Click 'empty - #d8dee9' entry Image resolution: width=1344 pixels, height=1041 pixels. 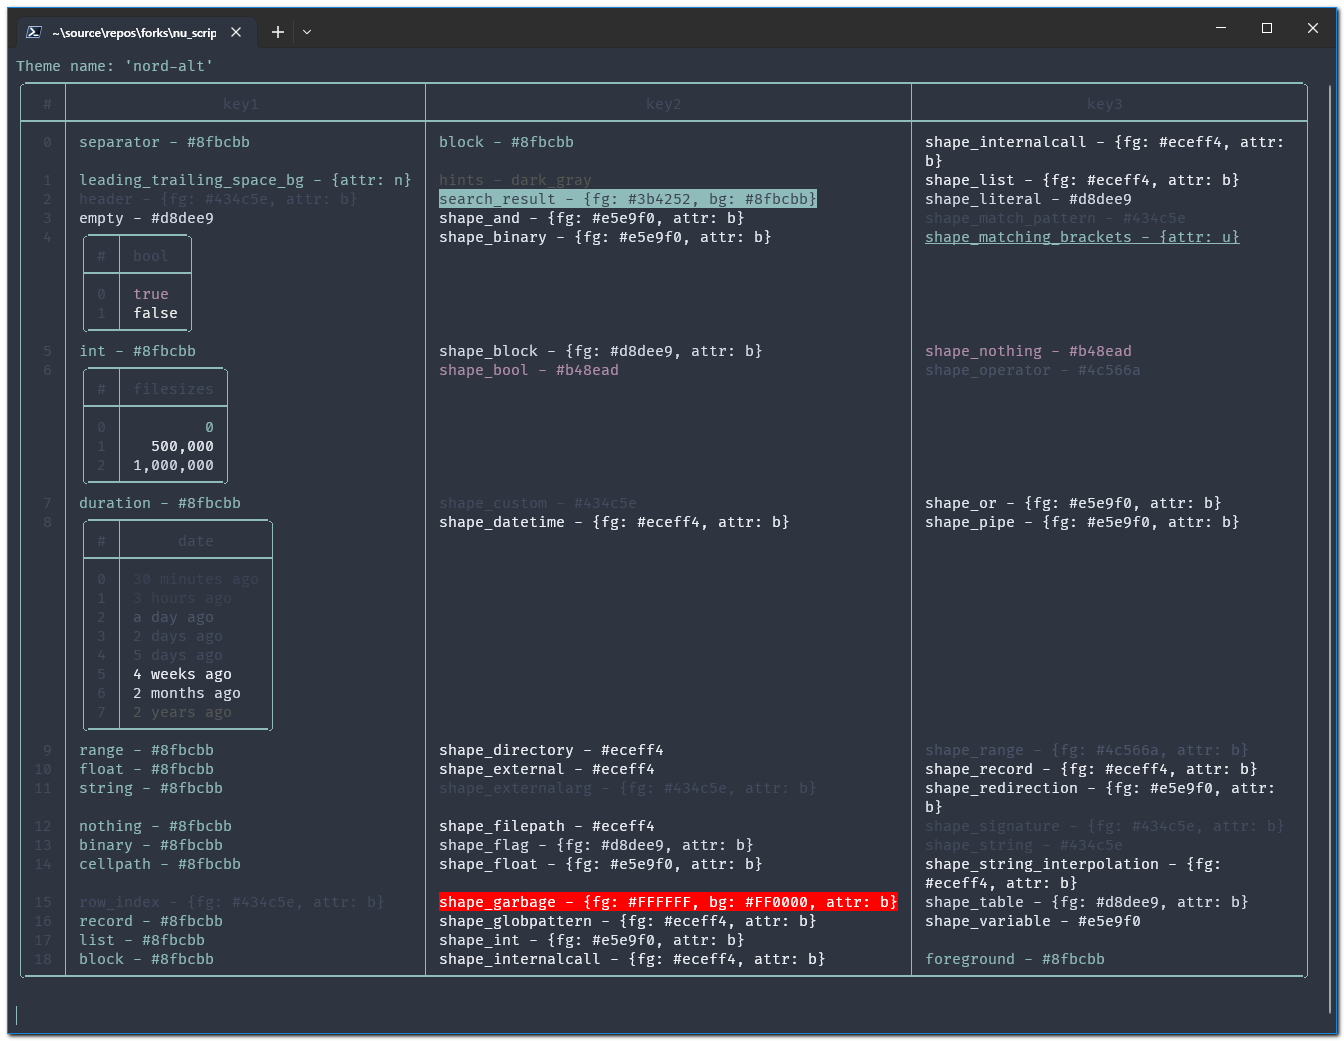(146, 218)
